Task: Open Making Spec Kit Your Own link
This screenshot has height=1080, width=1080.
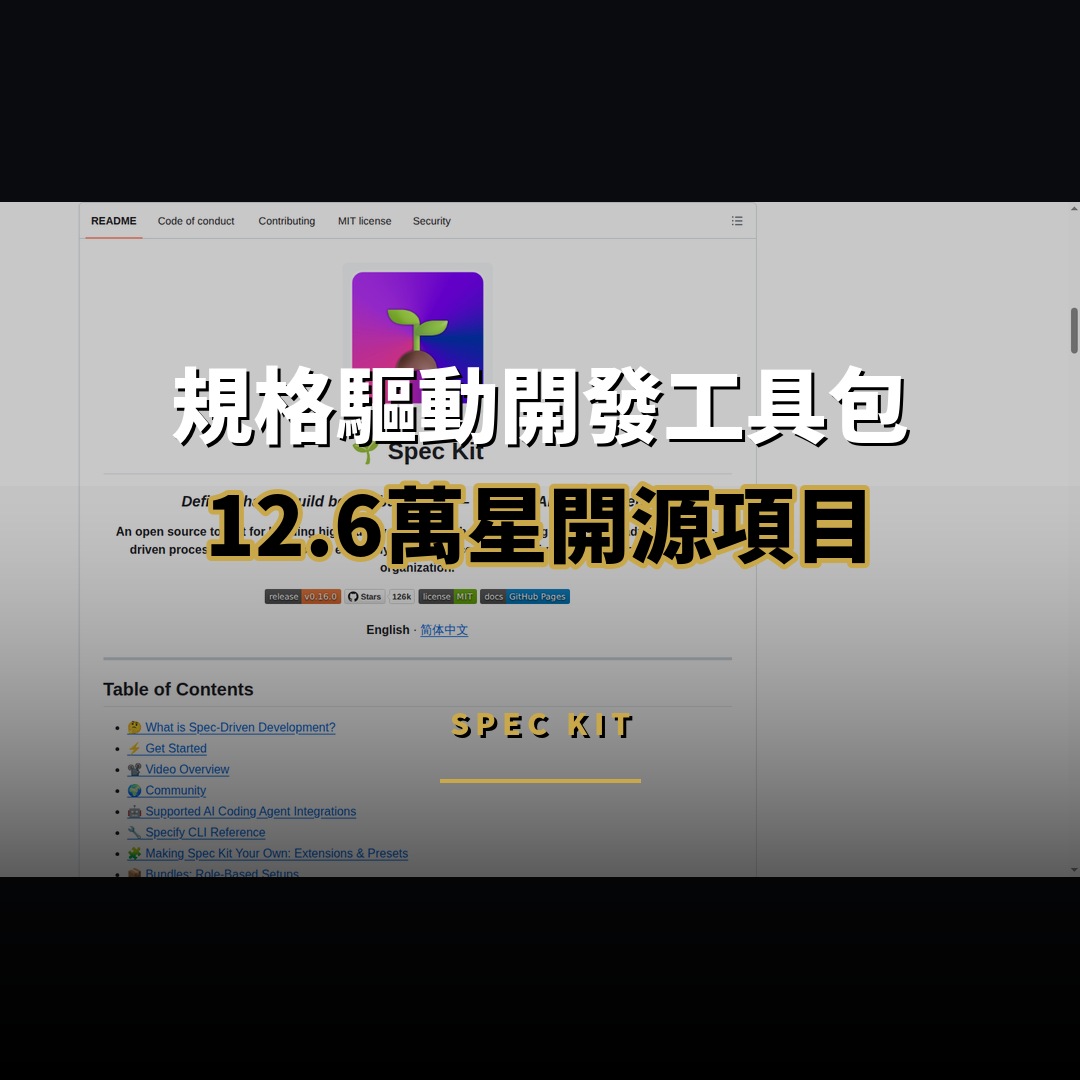Action: (268, 853)
